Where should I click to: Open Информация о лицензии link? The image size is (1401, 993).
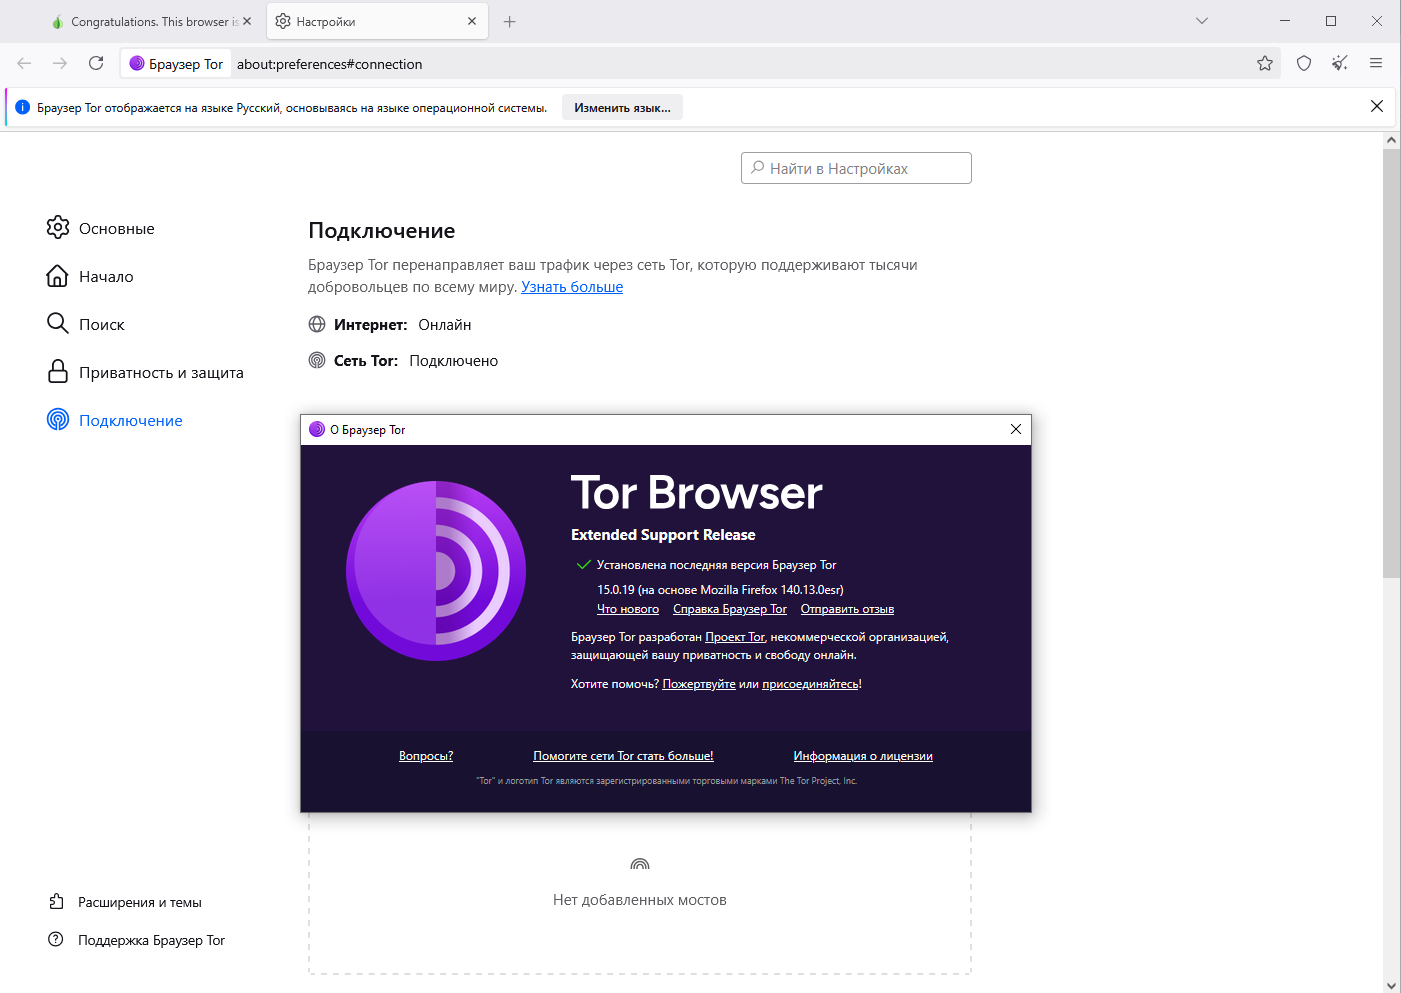[863, 756]
